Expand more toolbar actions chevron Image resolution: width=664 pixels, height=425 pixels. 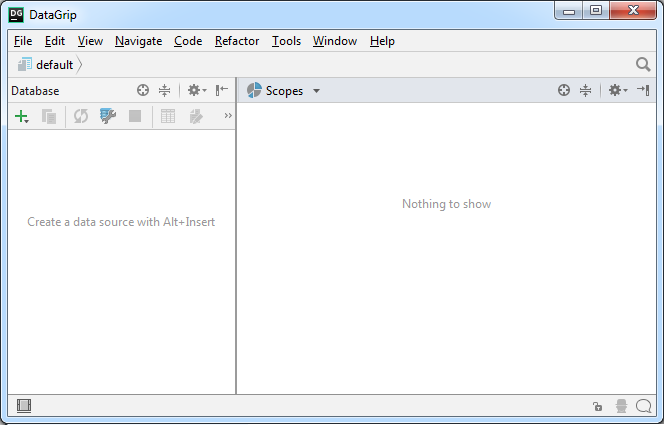[227, 117]
